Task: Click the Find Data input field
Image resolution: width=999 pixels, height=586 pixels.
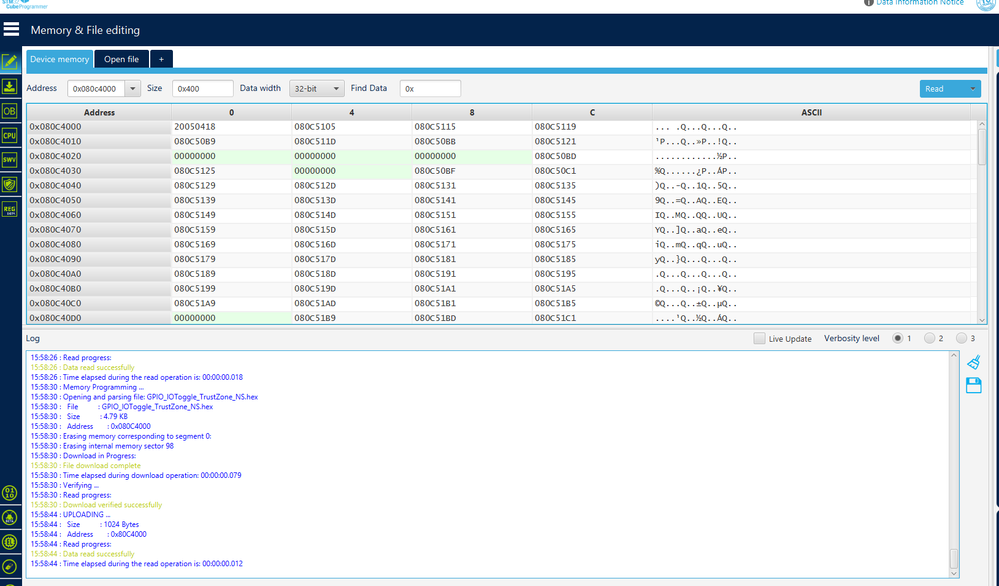Action: (x=430, y=89)
